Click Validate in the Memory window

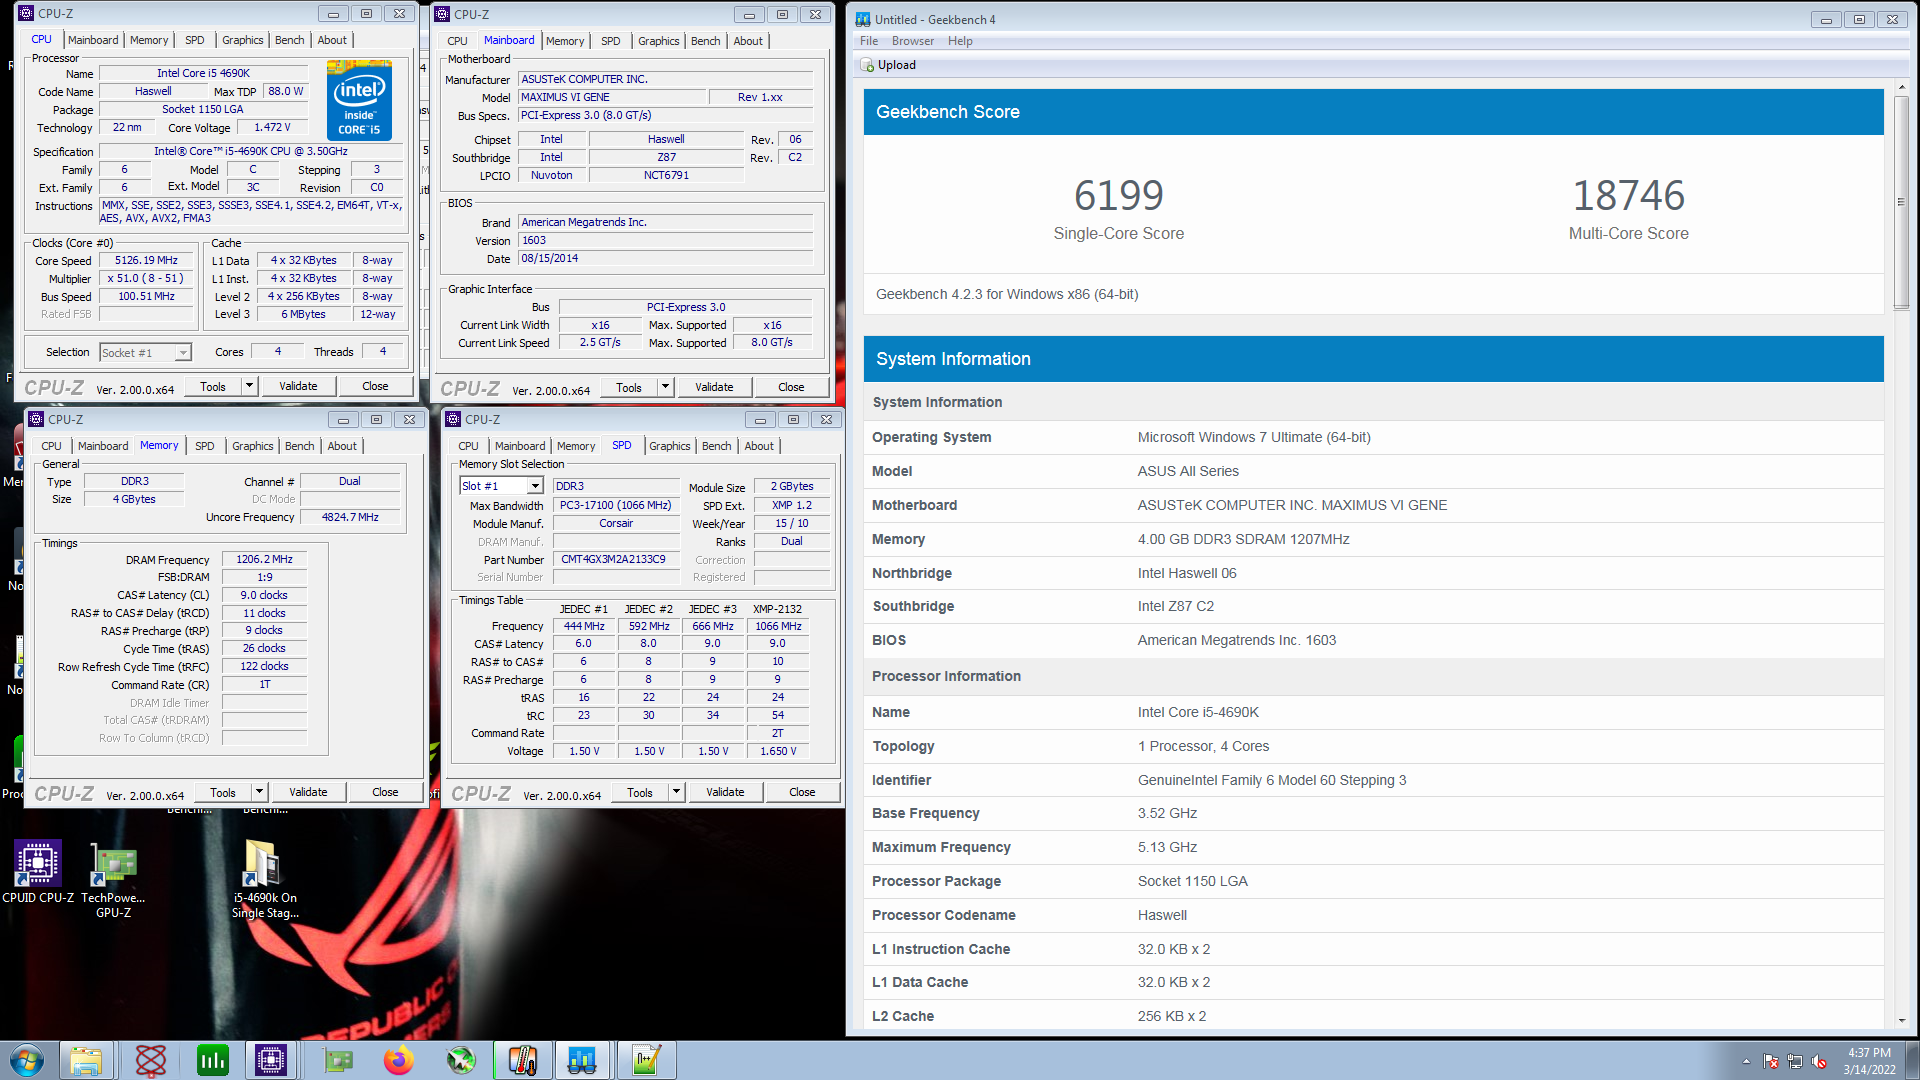308,792
